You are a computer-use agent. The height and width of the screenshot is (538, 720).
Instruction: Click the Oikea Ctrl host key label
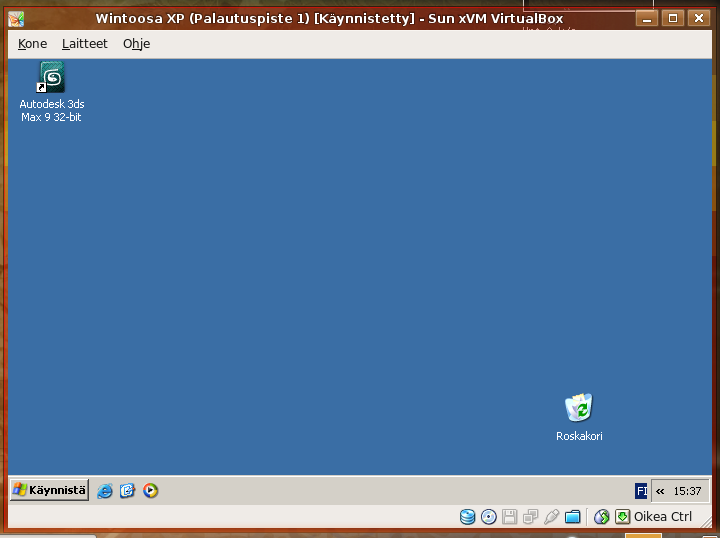tap(663, 517)
